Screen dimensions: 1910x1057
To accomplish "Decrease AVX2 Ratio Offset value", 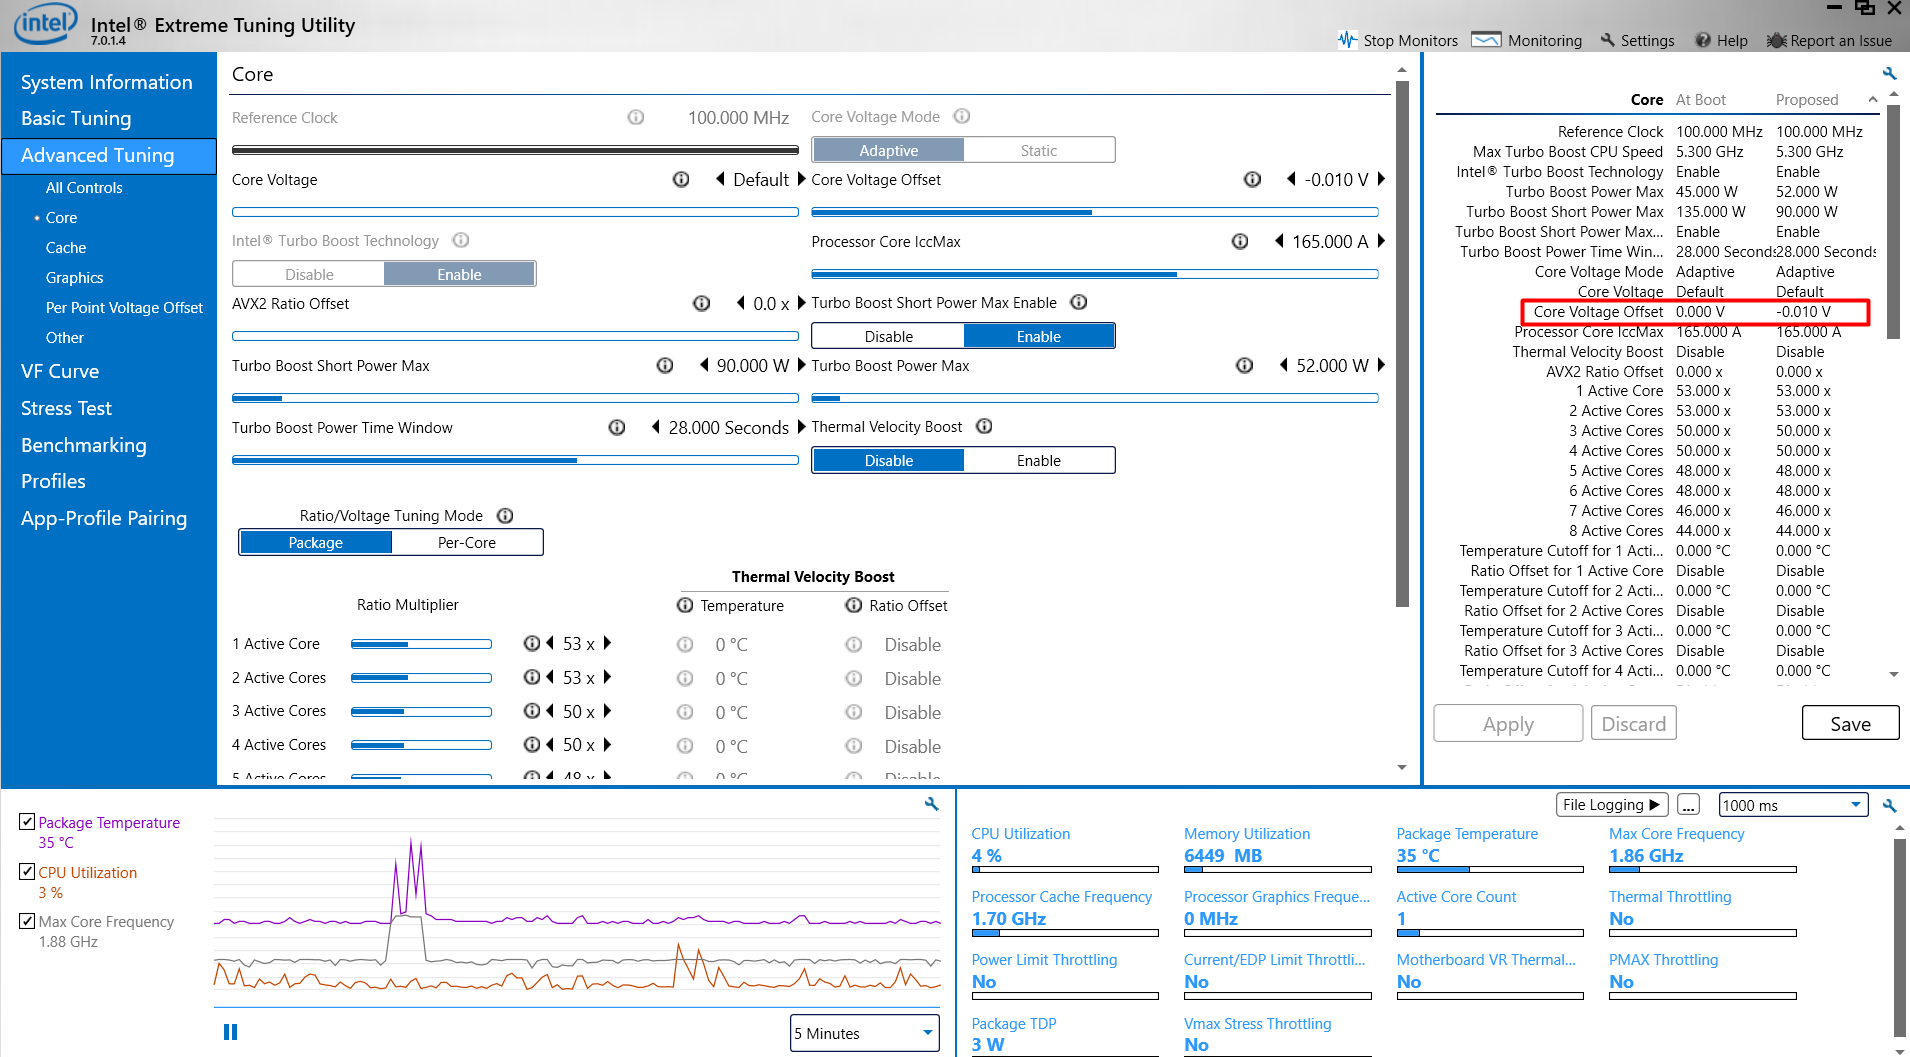I will pyautogui.click(x=740, y=303).
